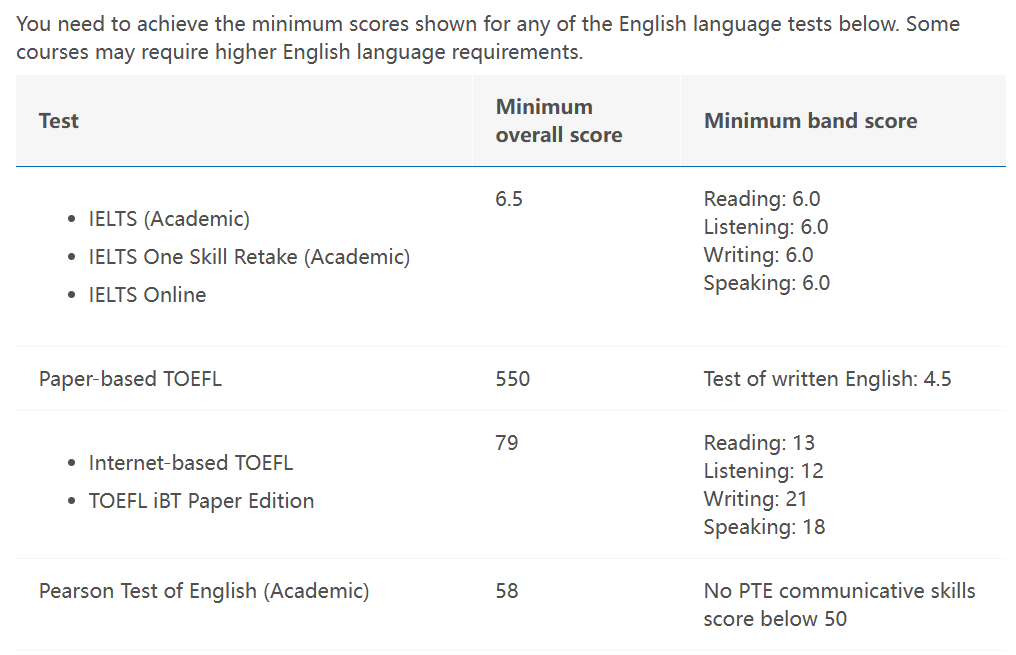Click the "Speaking: 6.0" band score
Screen dimensions: 1016x655
point(766,283)
